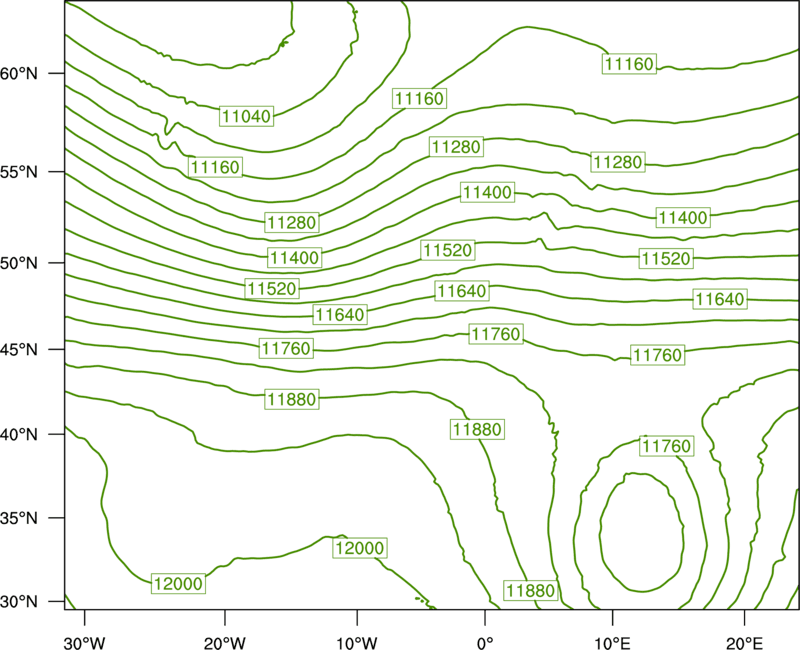This screenshot has width=800, height=650.
Task: Pick the 45°N latitude axis label
Action: [x=19, y=349]
